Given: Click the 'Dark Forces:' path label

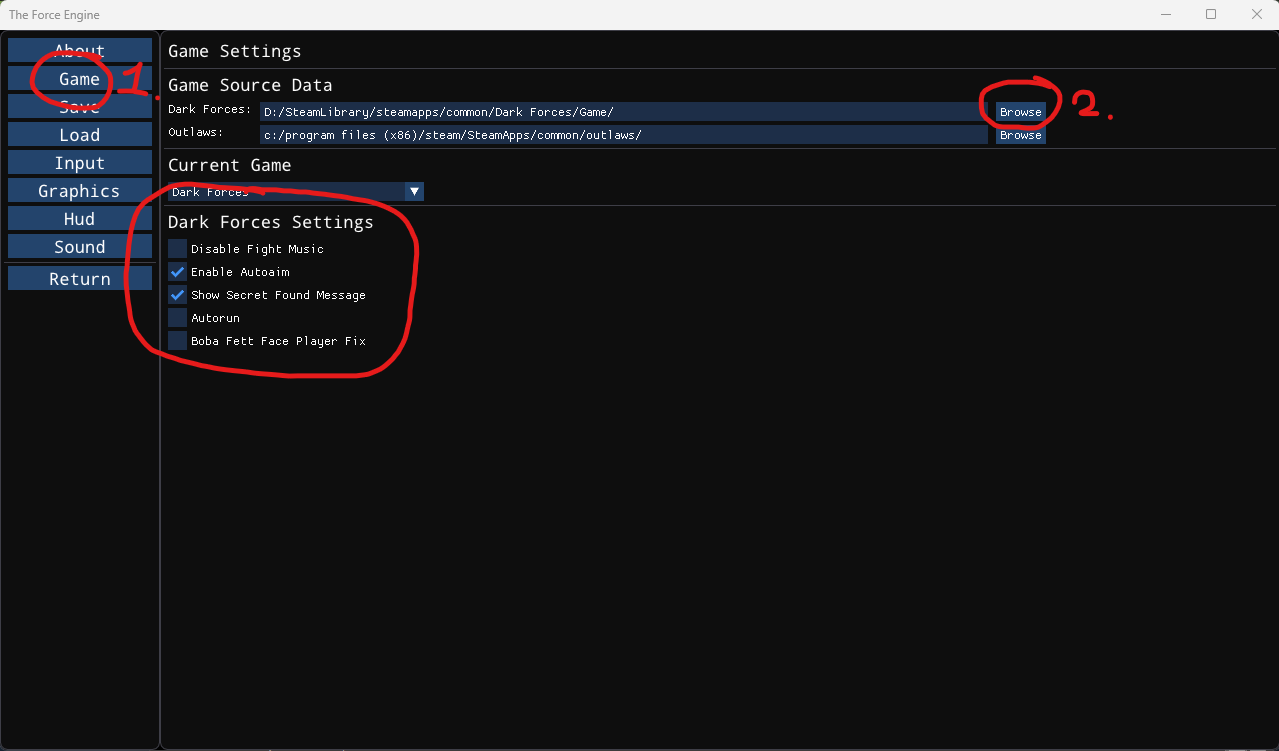Looking at the screenshot, I should (209, 109).
